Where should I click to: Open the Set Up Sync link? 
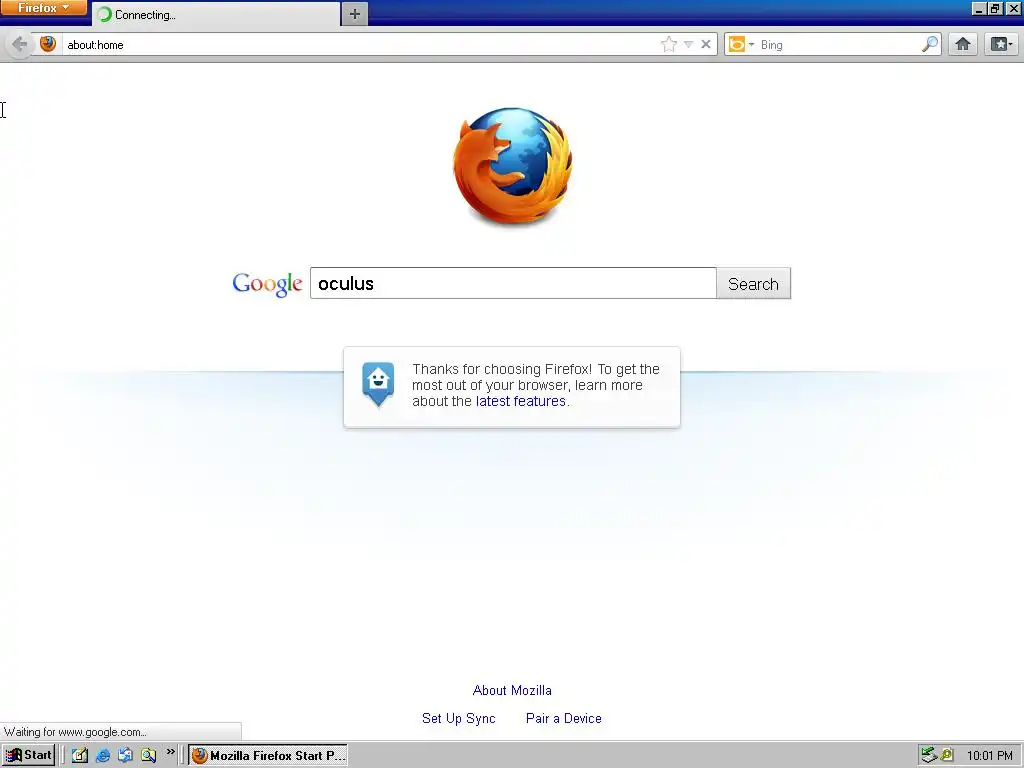click(458, 718)
